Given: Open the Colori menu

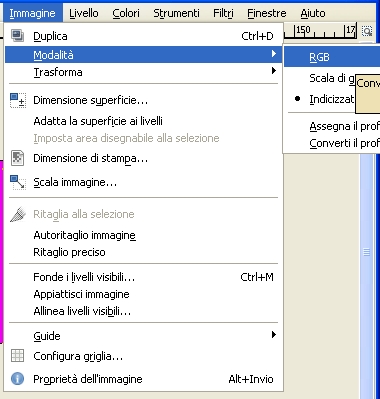Looking at the screenshot, I should 126,13.
